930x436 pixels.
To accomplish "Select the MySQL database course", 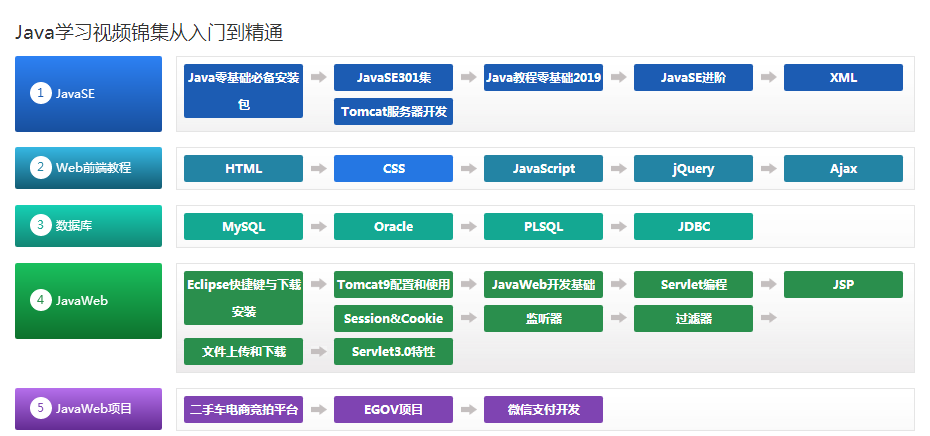I will pyautogui.click(x=243, y=227).
